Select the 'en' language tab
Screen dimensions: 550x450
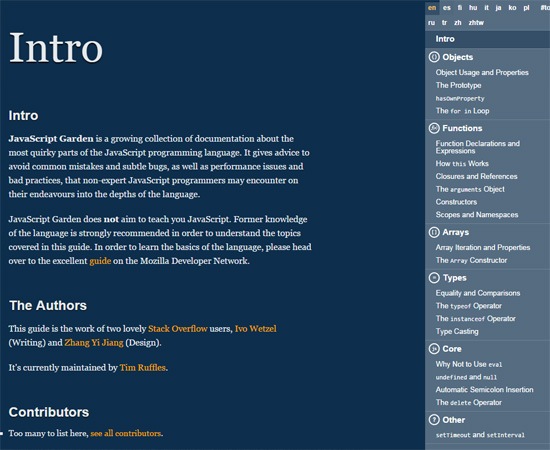click(x=432, y=8)
